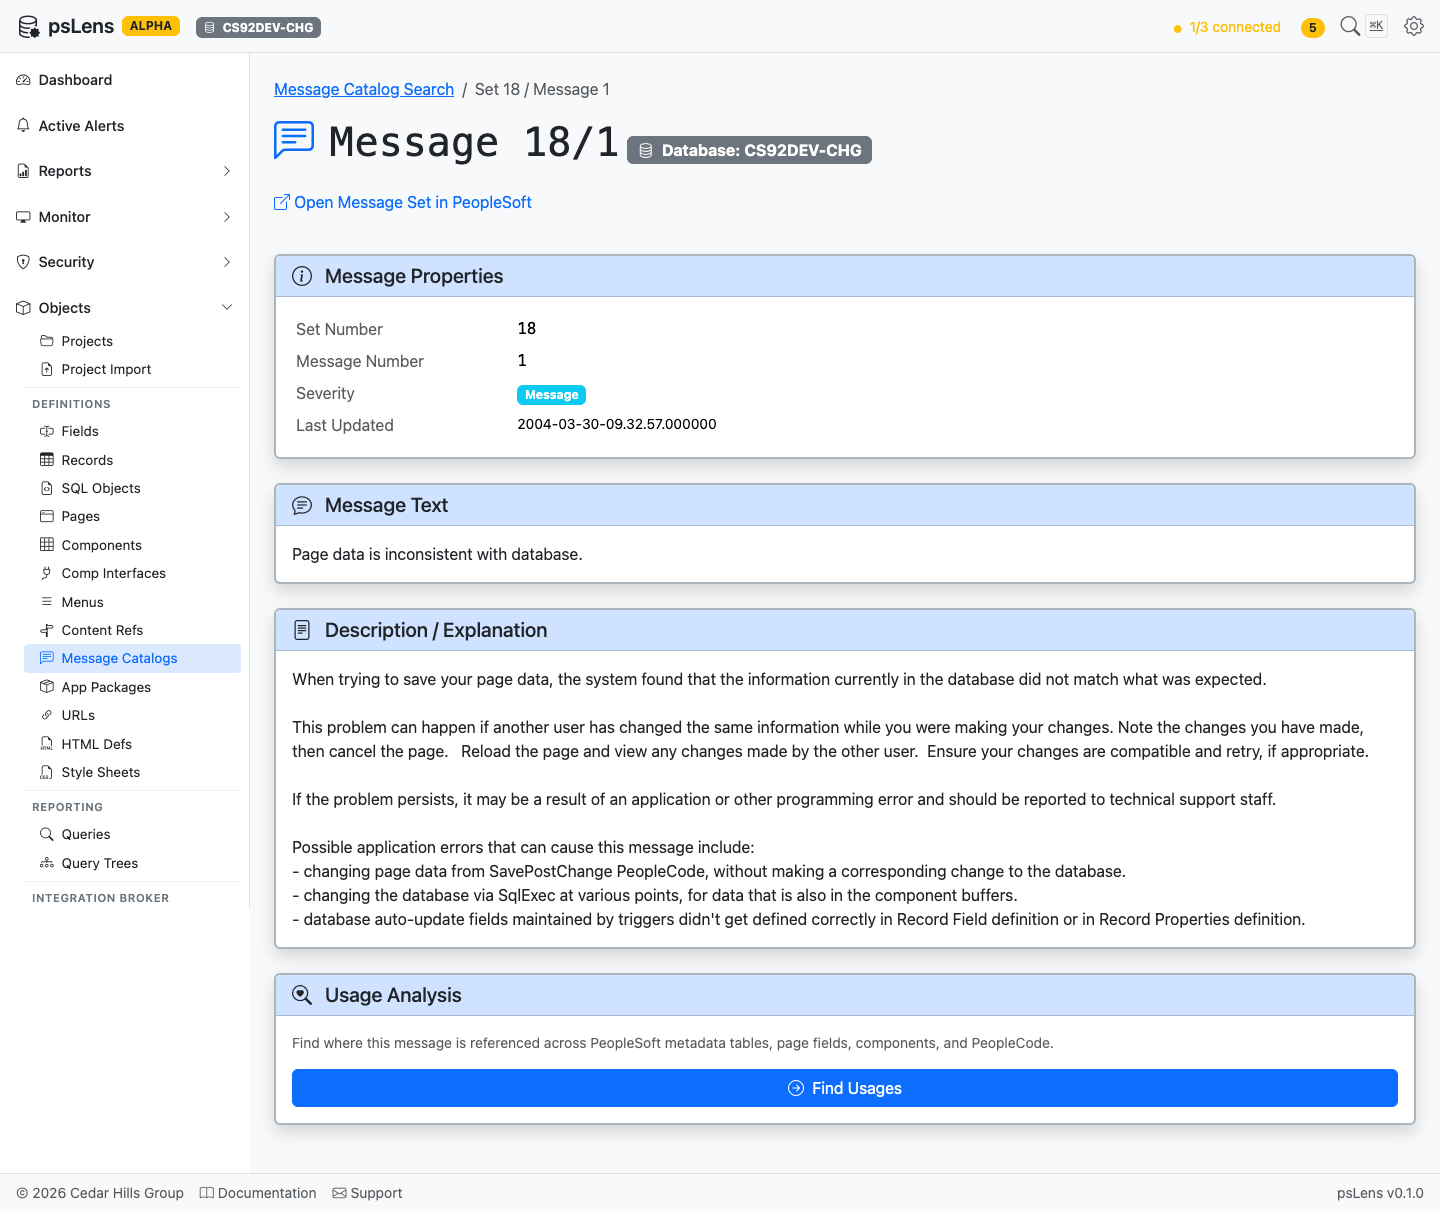
Task: Click the Find Usages button
Action: tap(845, 1088)
